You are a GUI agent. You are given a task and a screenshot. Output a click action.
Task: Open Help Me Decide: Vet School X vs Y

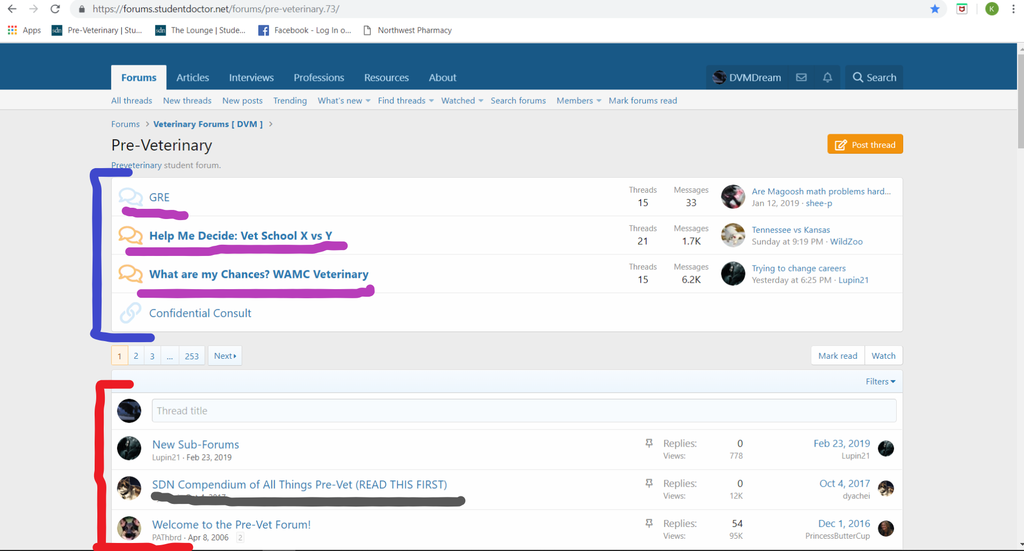coord(240,236)
